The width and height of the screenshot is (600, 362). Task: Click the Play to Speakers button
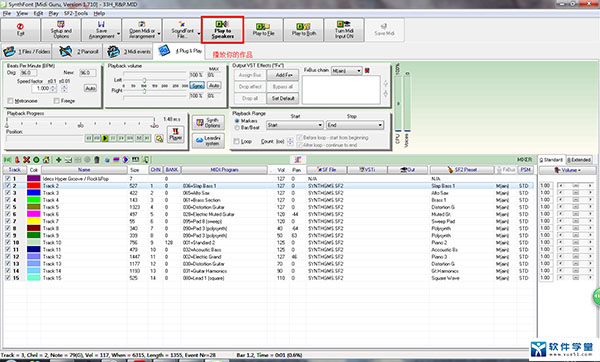click(x=223, y=29)
